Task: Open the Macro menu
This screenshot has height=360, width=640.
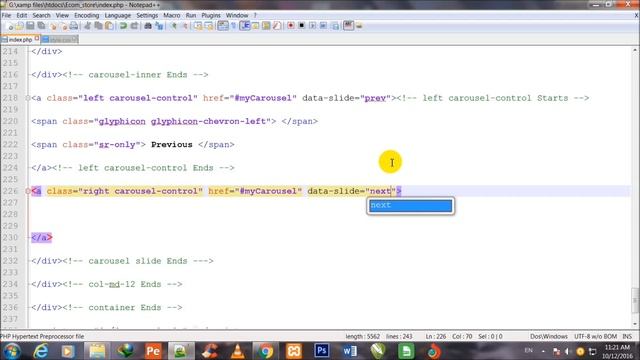Action: 171,16
